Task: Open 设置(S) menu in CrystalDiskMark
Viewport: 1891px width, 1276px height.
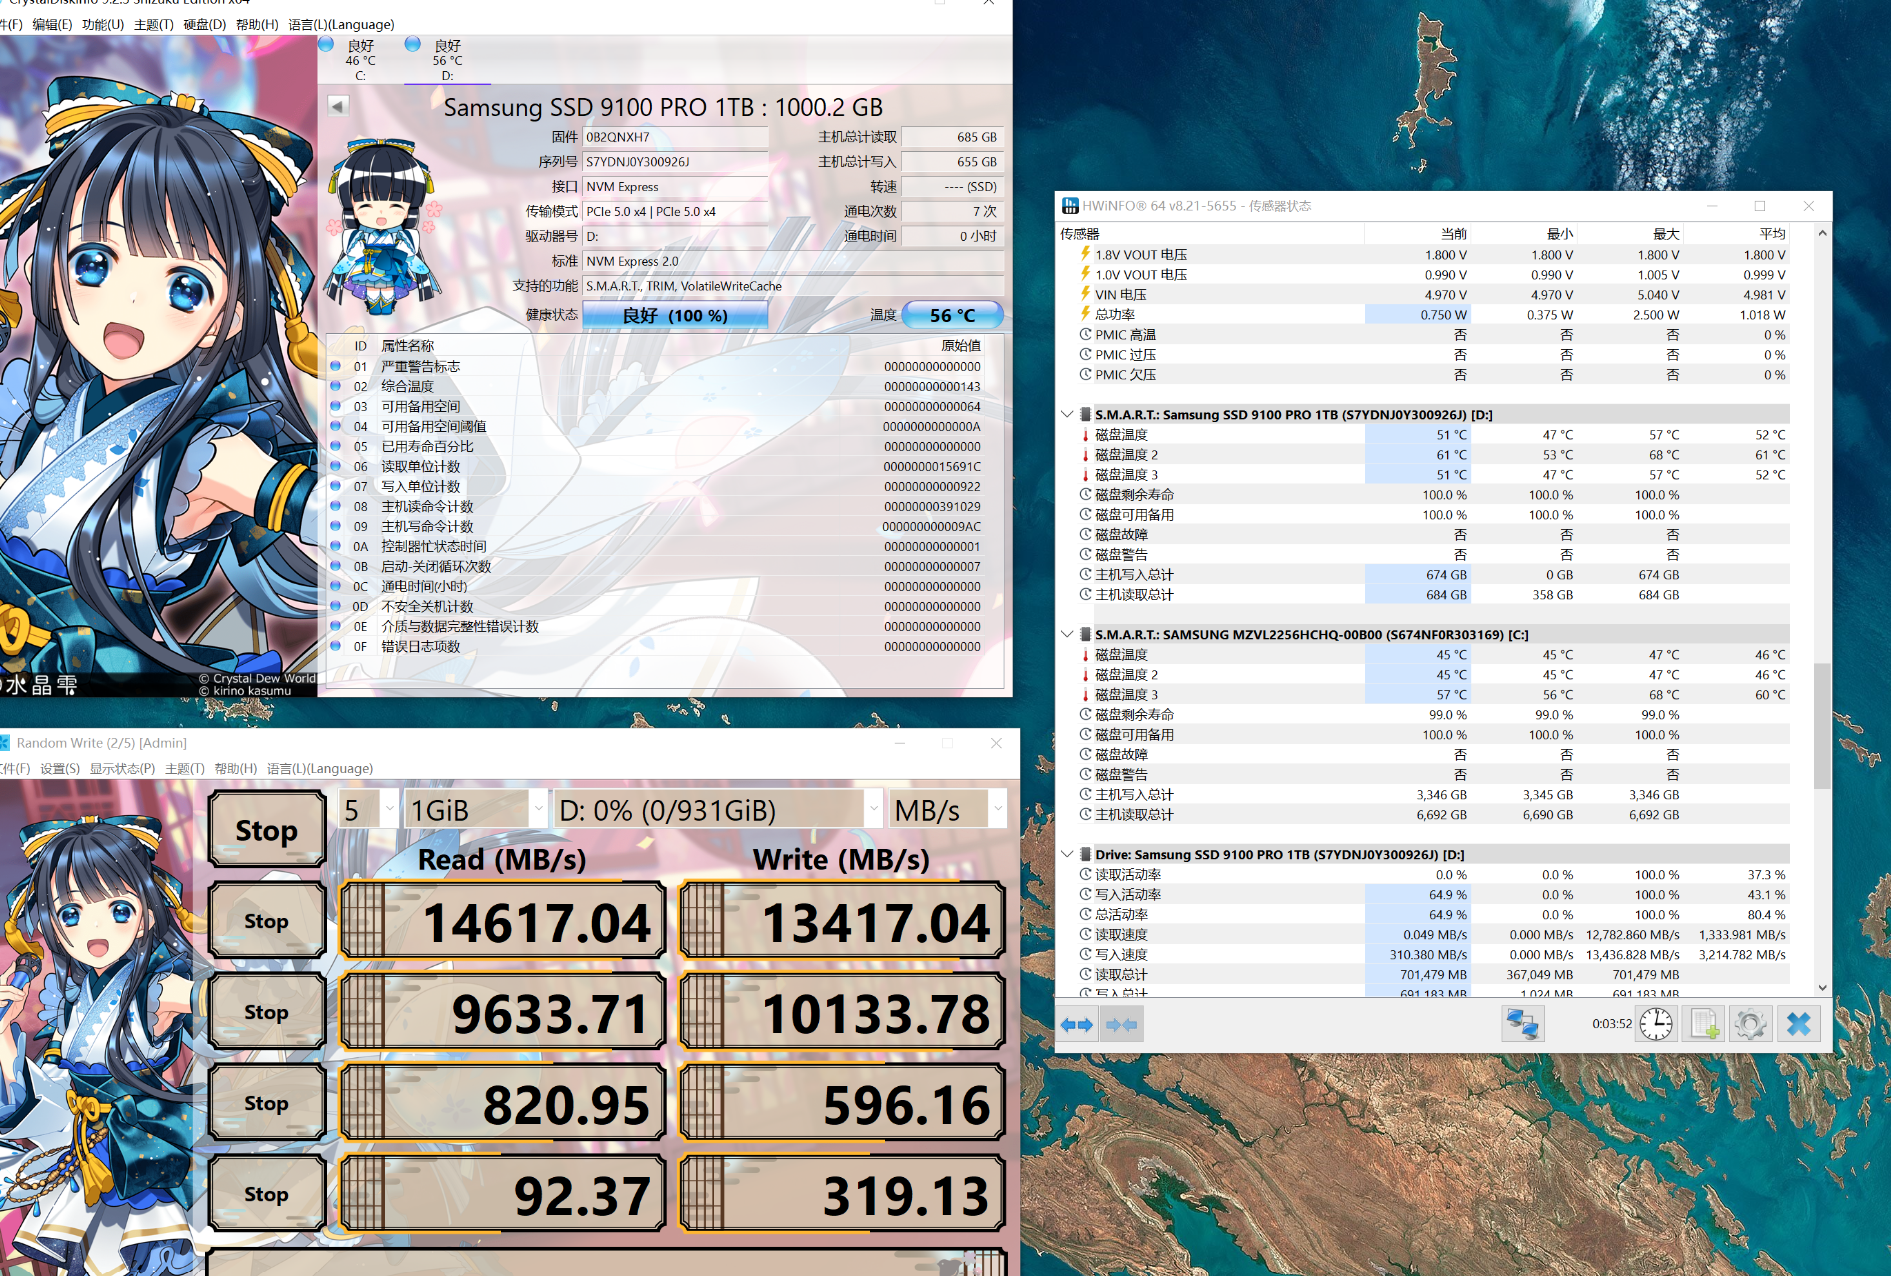Action: point(60,768)
